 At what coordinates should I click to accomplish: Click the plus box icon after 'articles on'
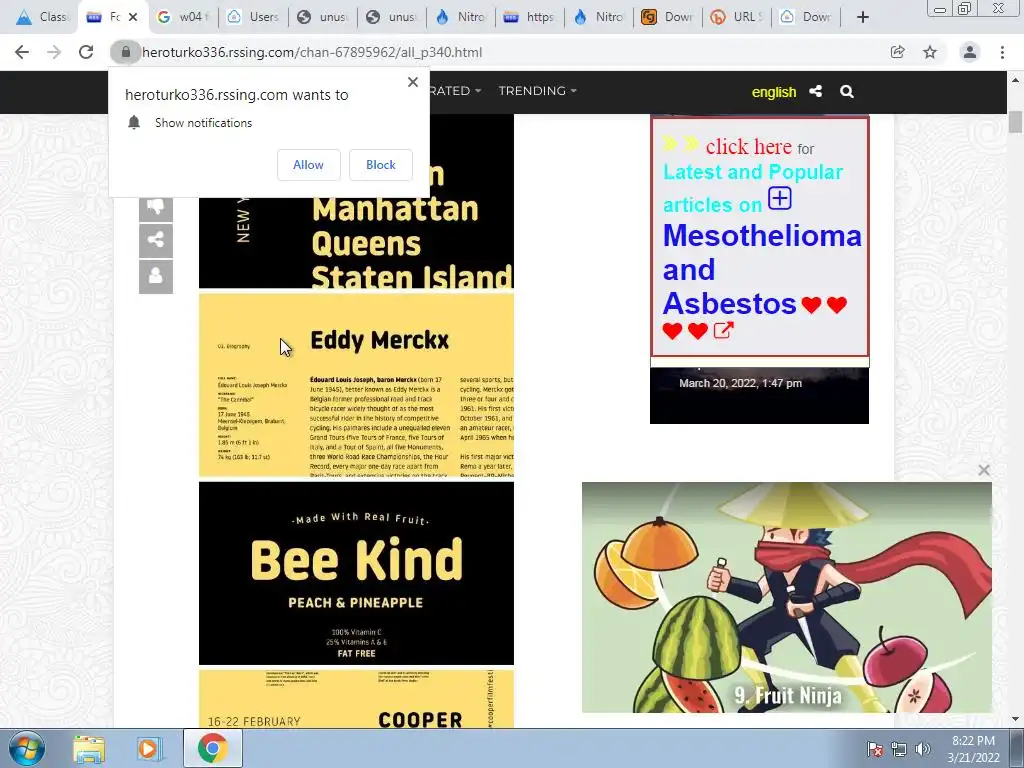click(780, 199)
